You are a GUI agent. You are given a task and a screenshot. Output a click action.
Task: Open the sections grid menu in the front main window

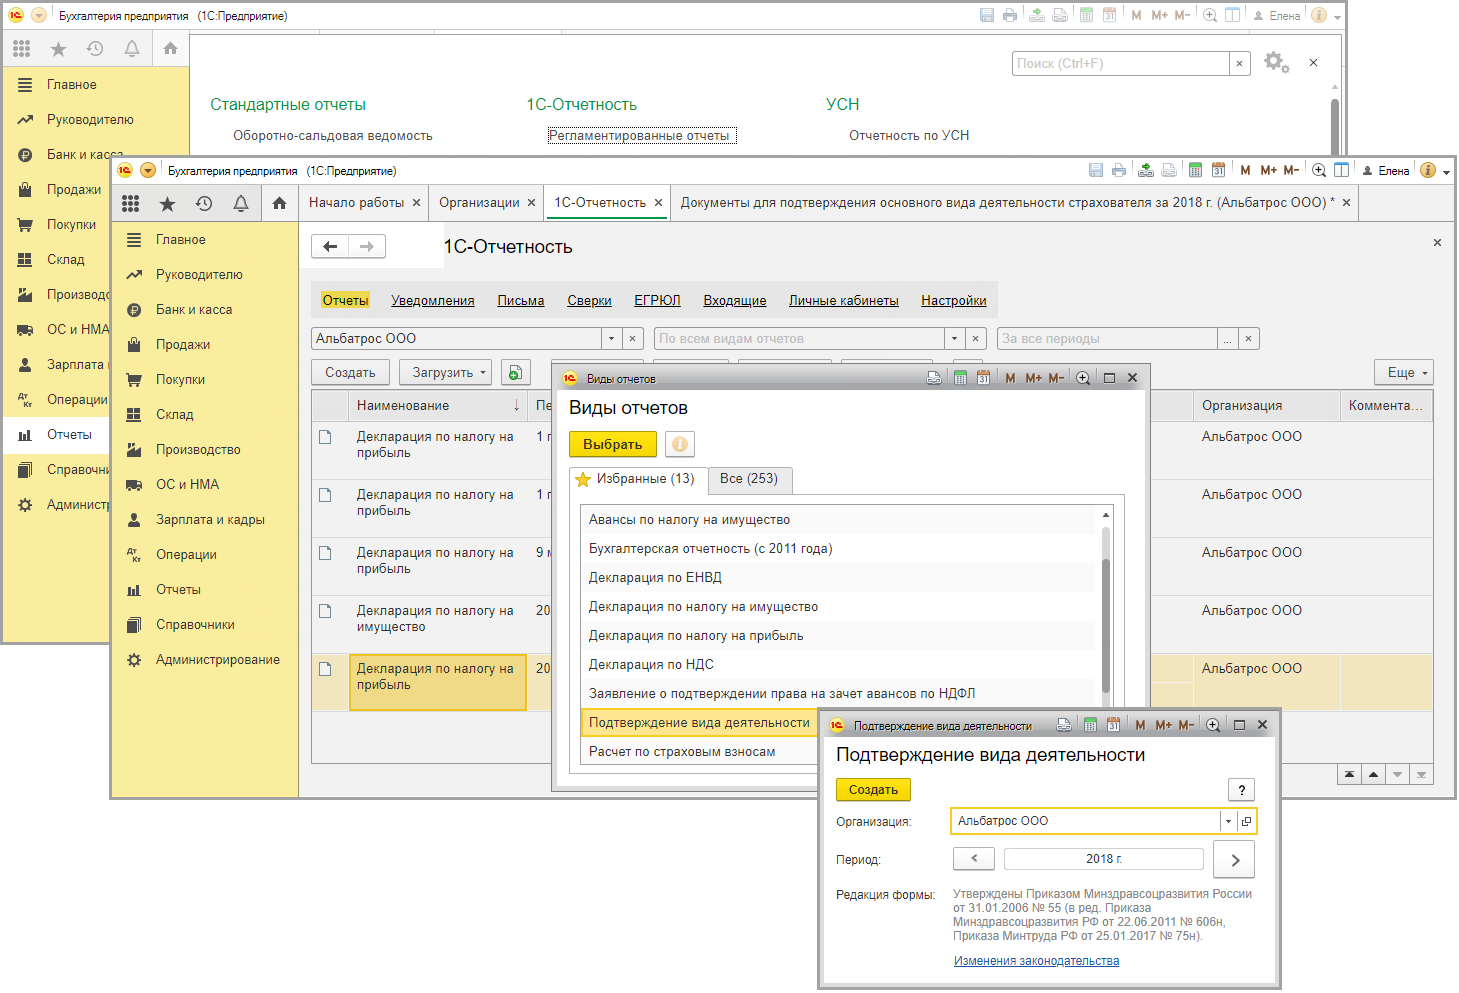131,204
